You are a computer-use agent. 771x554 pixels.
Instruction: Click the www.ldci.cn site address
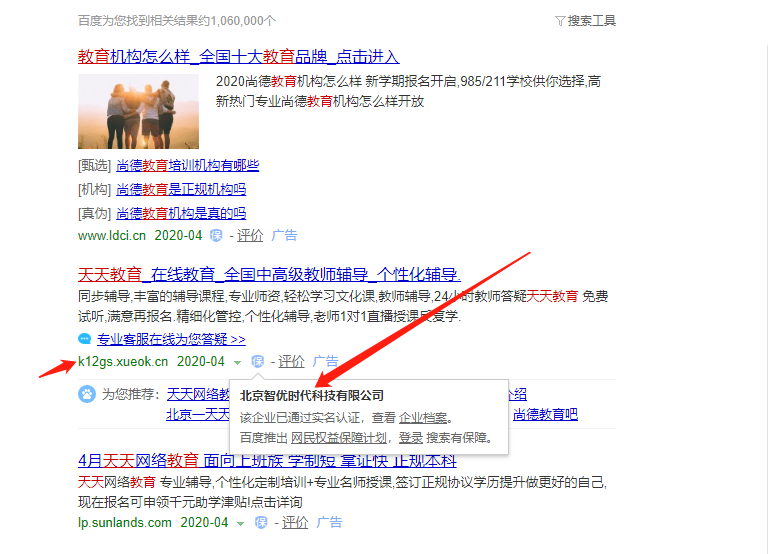112,236
